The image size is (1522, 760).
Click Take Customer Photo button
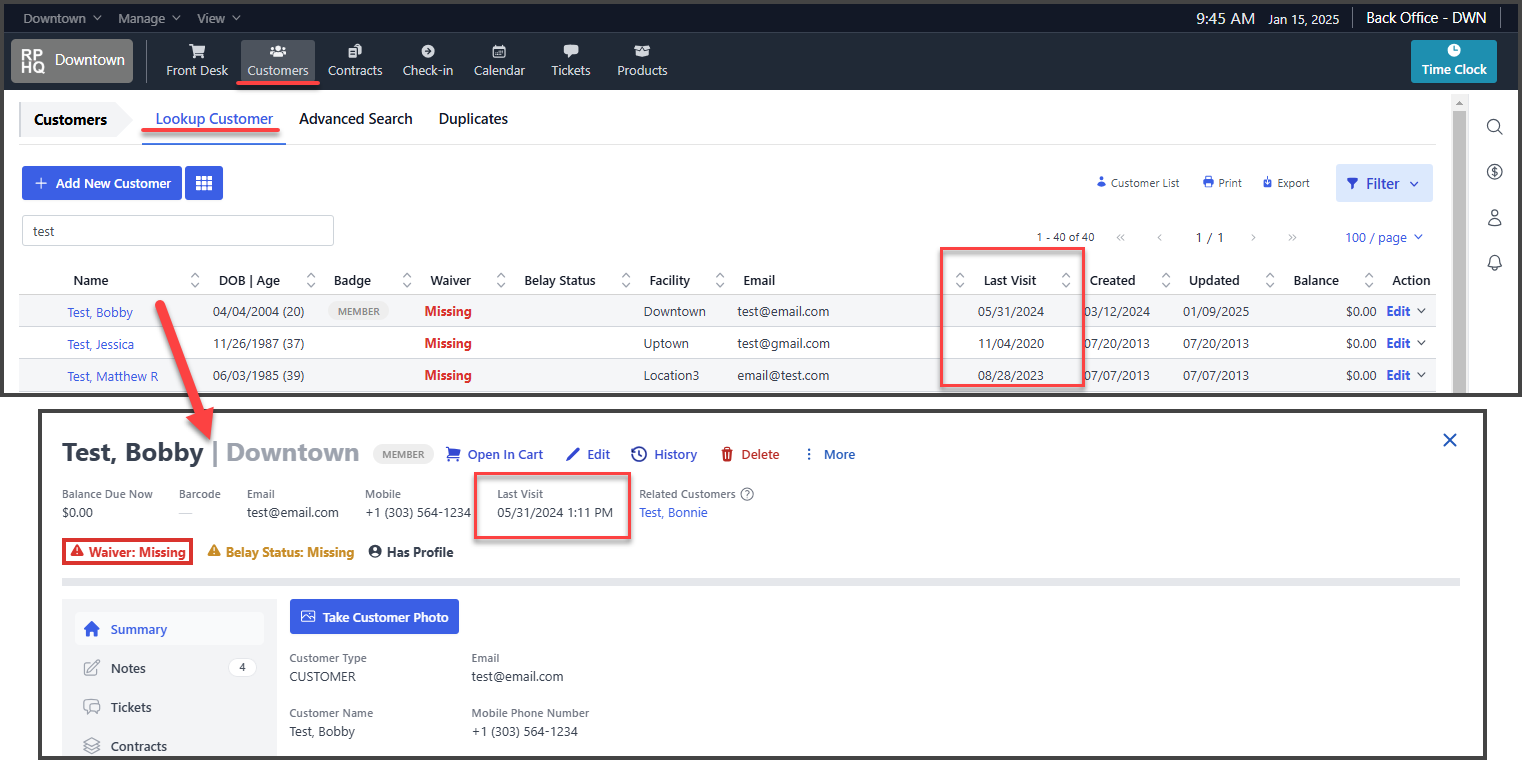point(374,617)
